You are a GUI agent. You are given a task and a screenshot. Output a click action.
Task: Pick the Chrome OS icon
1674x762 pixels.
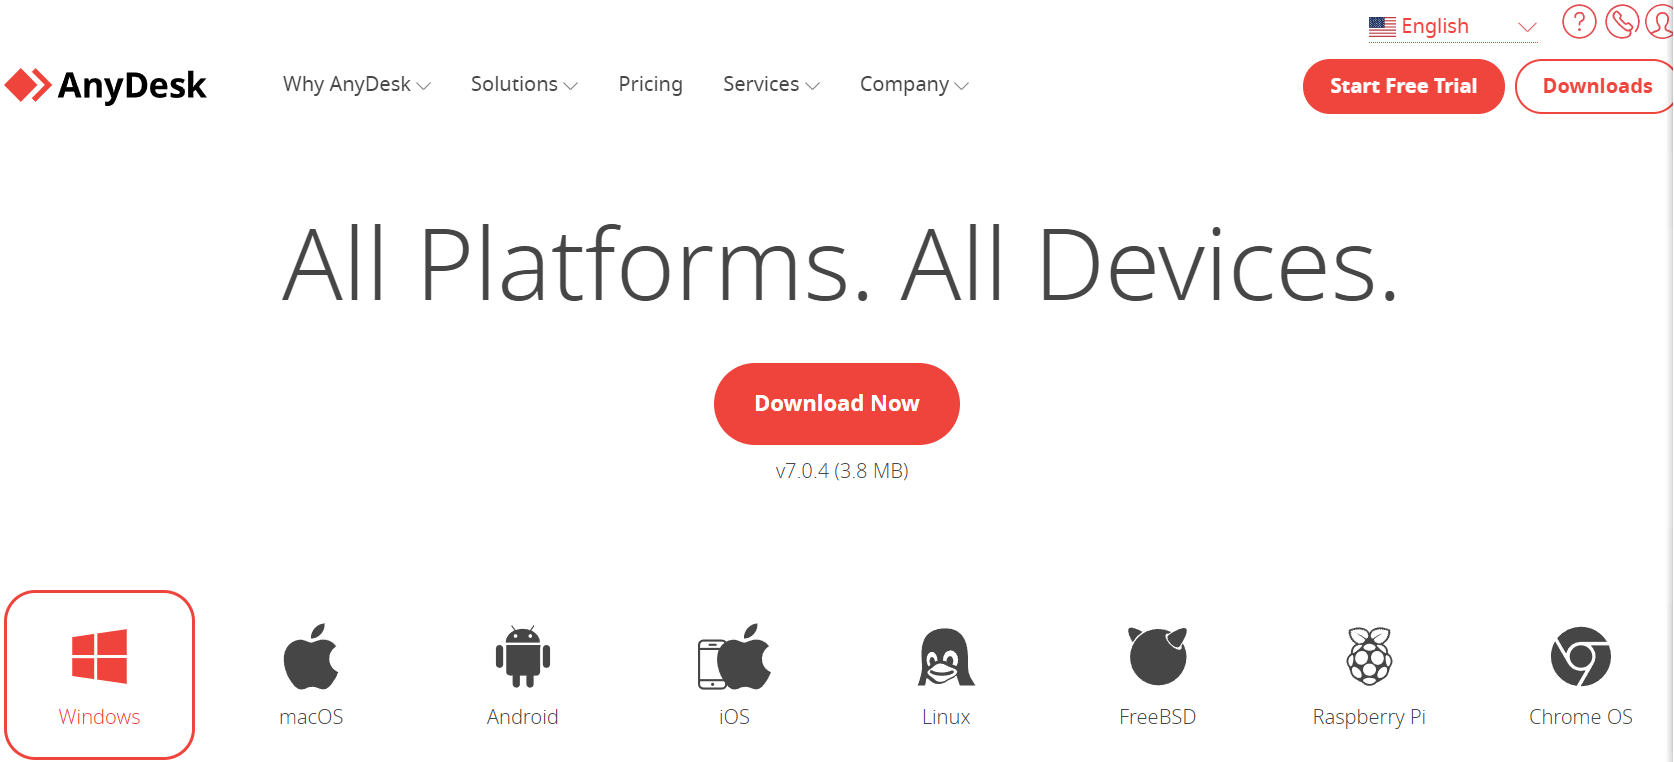[1581, 656]
